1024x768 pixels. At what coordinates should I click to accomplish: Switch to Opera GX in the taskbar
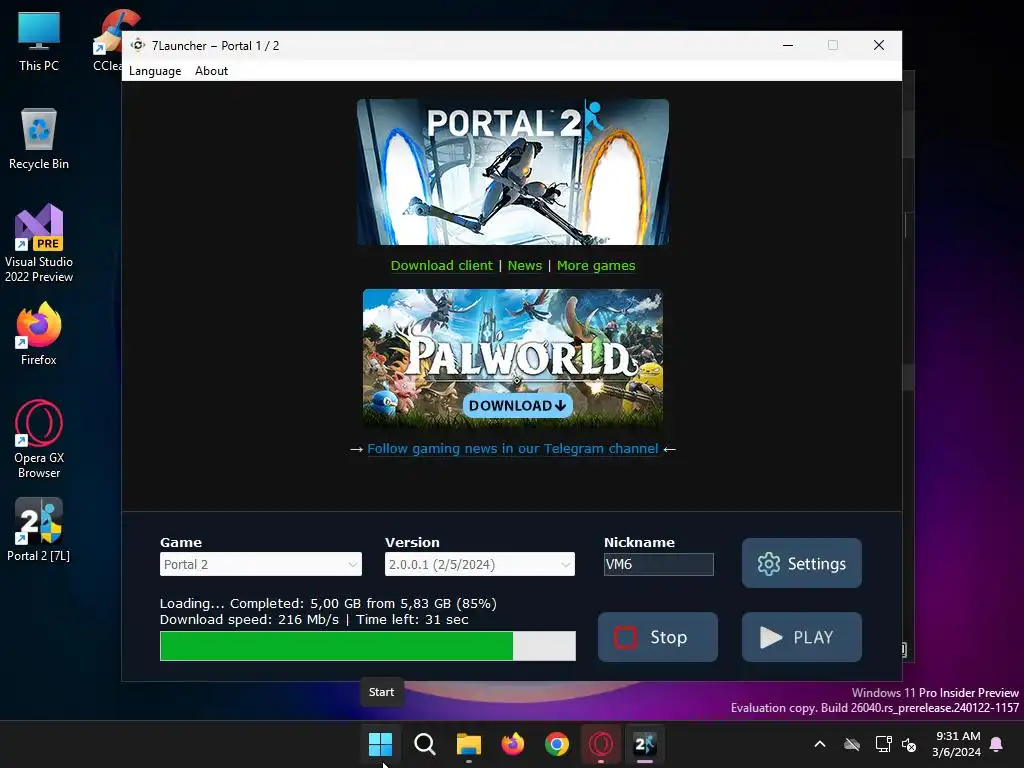[x=601, y=744]
